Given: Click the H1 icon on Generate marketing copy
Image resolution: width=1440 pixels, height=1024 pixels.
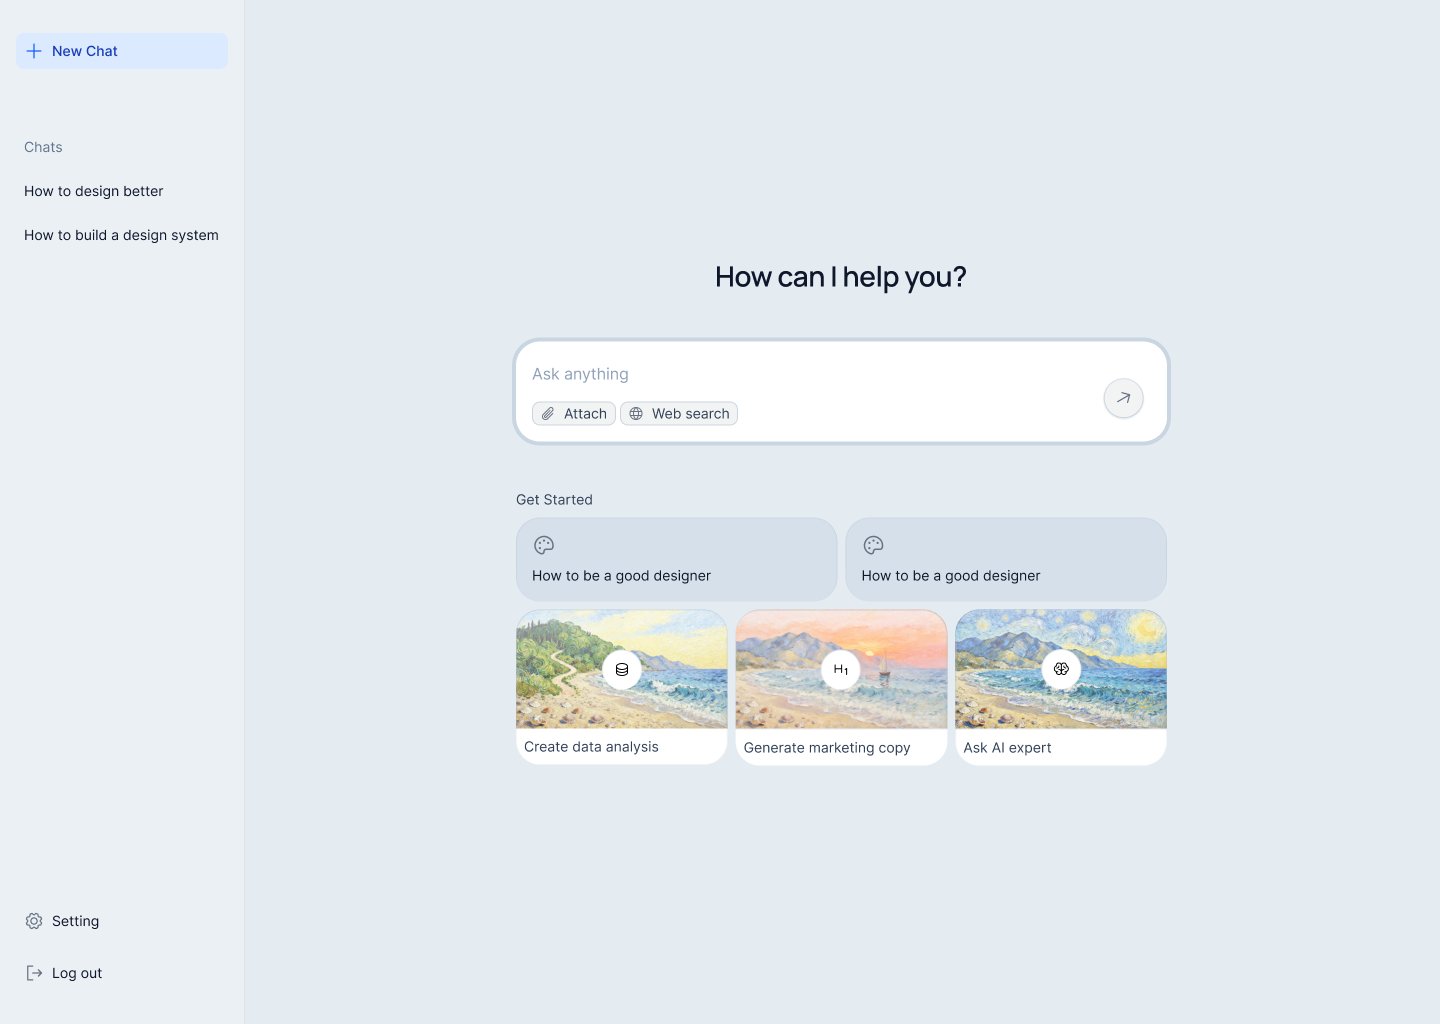Looking at the screenshot, I should click(x=841, y=670).
